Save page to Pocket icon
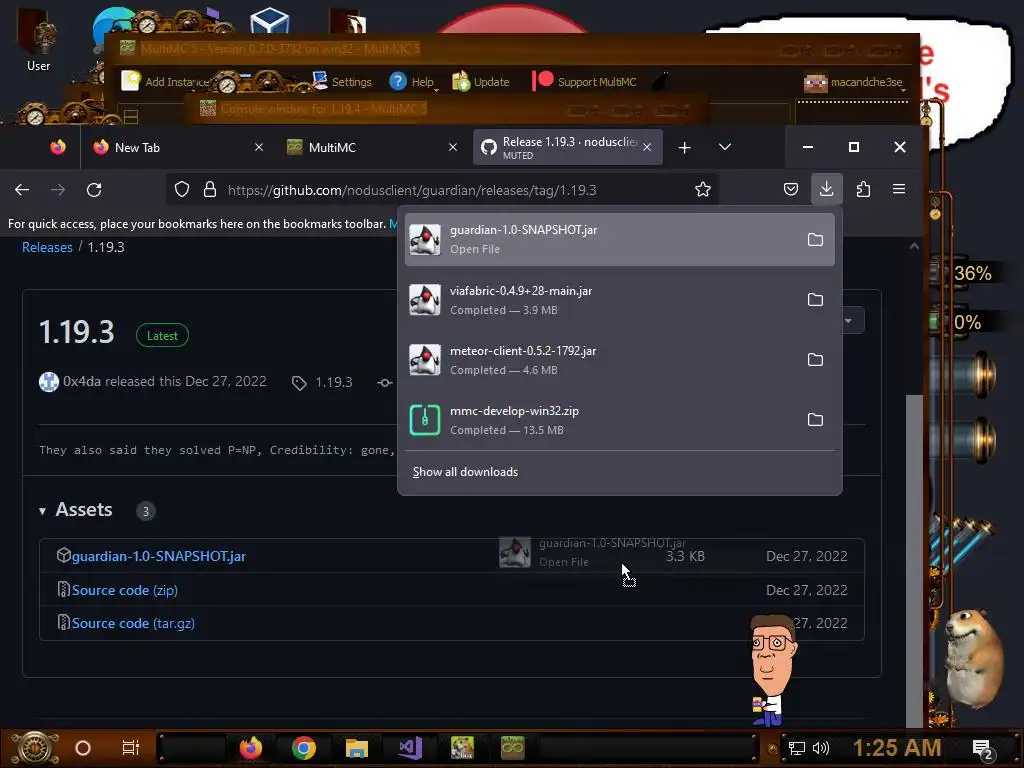1024x768 pixels. (x=791, y=189)
